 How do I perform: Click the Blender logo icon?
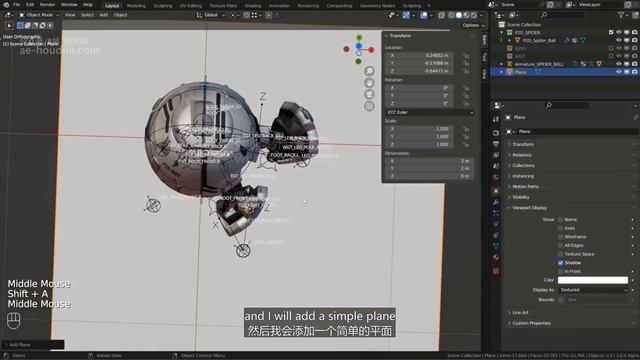(6, 4)
